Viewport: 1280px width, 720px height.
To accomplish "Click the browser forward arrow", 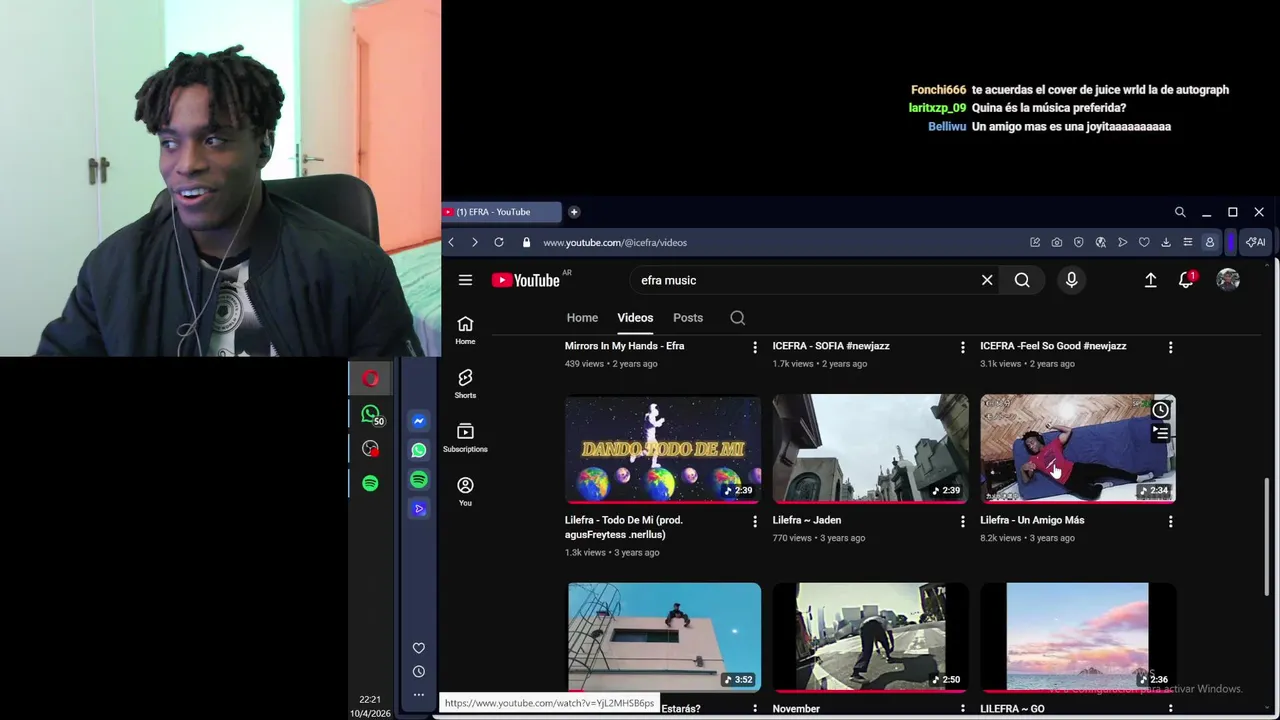I will pos(474,242).
